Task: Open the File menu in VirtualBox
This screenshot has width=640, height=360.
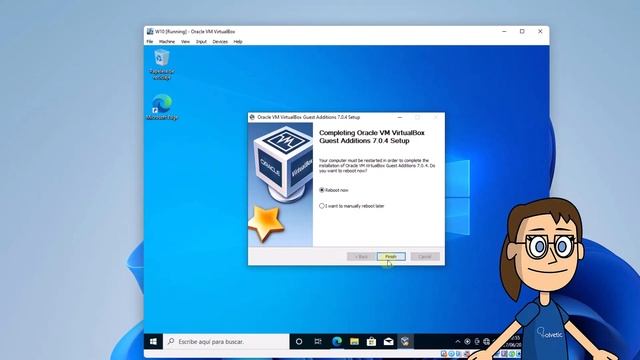Action: click(x=150, y=42)
